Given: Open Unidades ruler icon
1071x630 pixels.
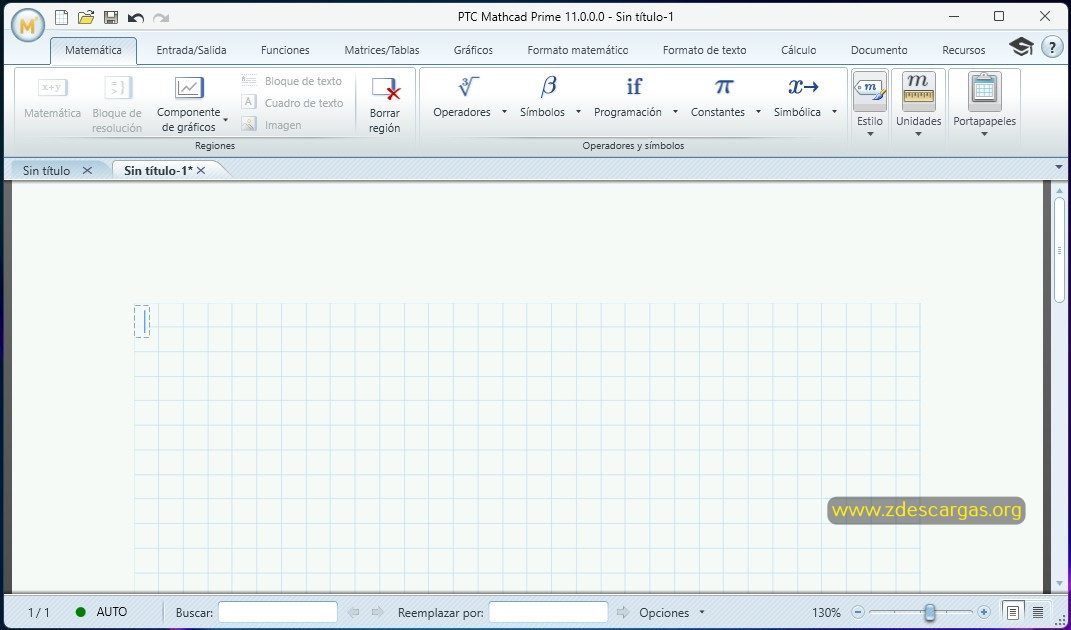Looking at the screenshot, I should [x=918, y=92].
